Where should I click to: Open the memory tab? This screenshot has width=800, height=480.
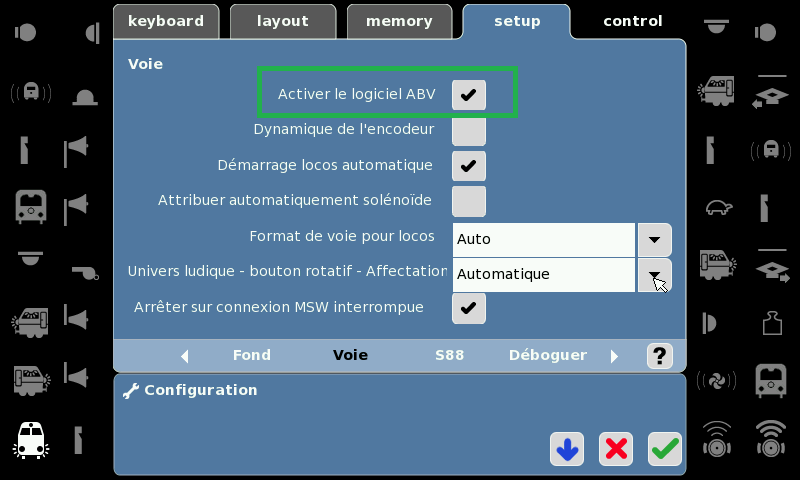399,21
